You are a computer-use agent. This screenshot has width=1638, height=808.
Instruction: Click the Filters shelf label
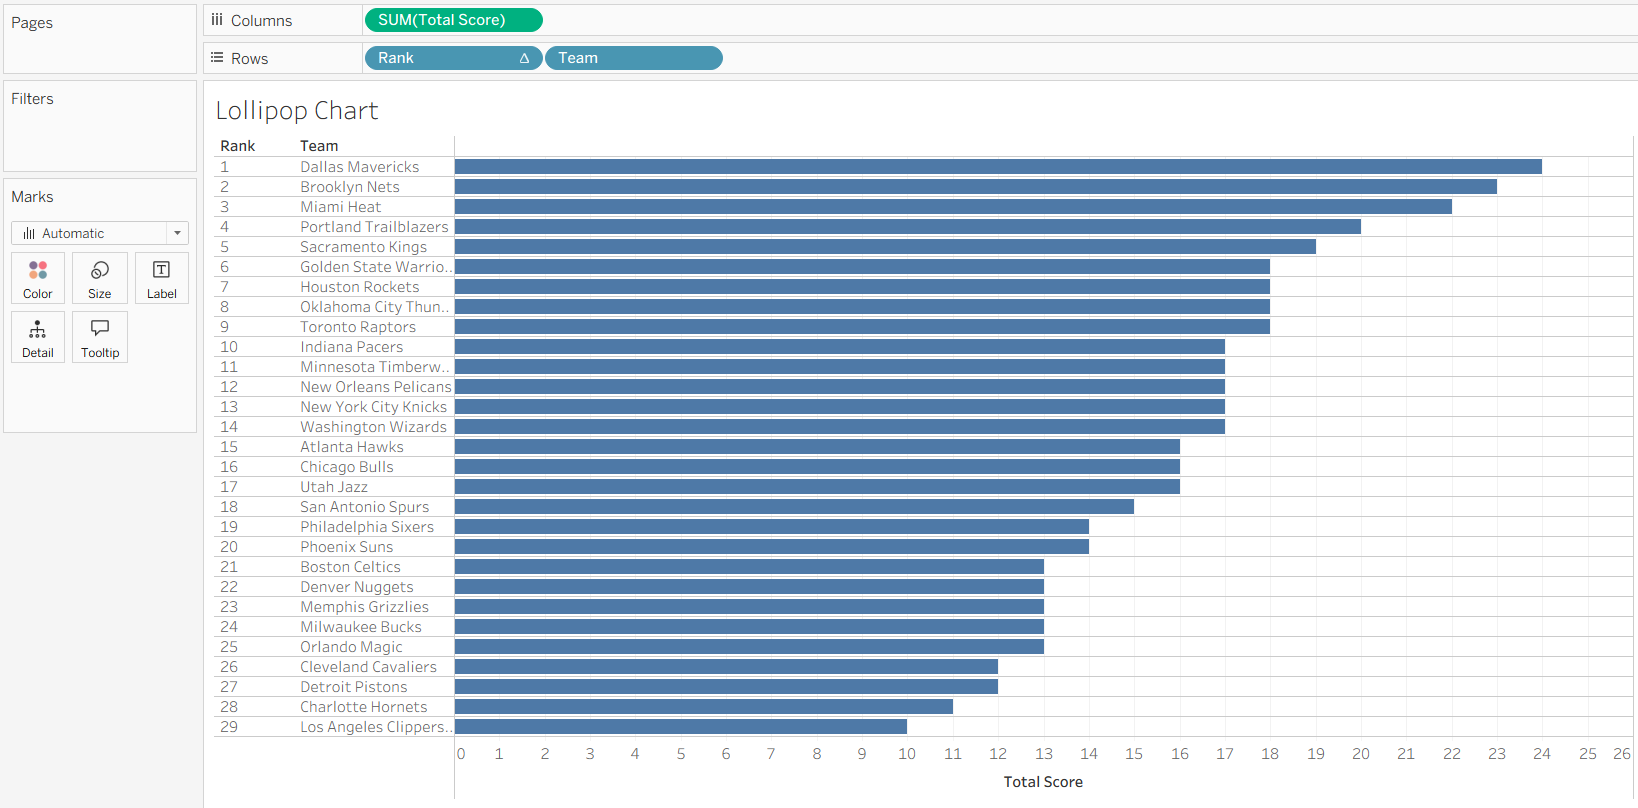[x=32, y=99]
